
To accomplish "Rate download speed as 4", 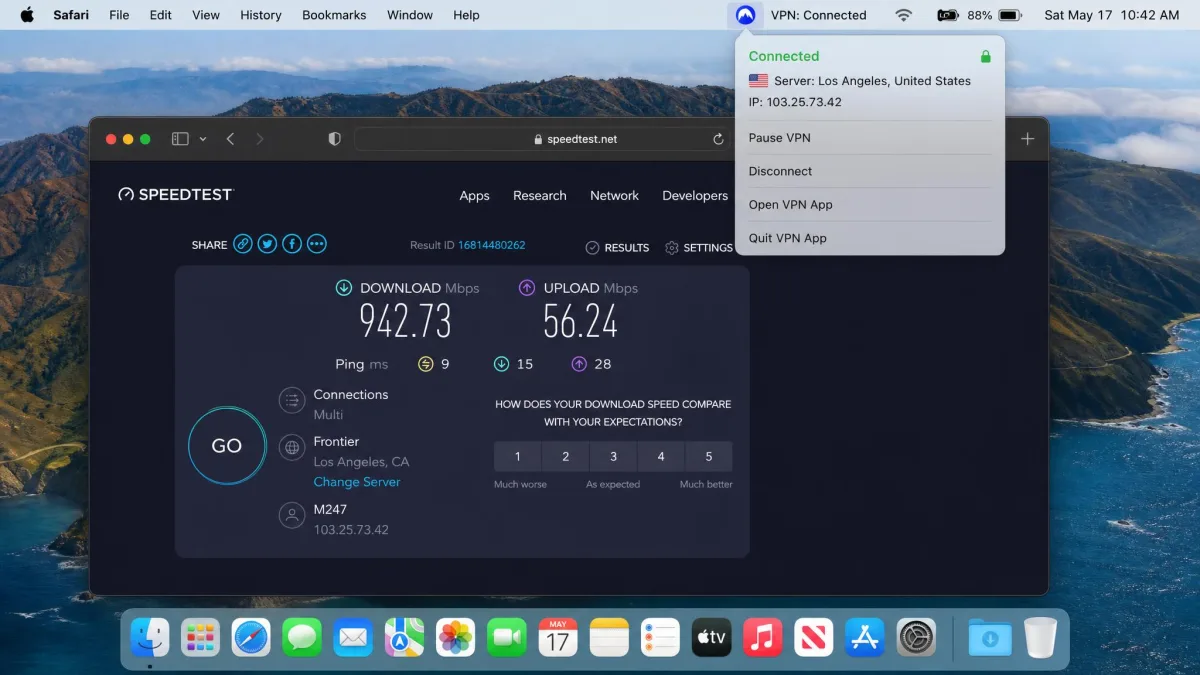I will pos(661,456).
